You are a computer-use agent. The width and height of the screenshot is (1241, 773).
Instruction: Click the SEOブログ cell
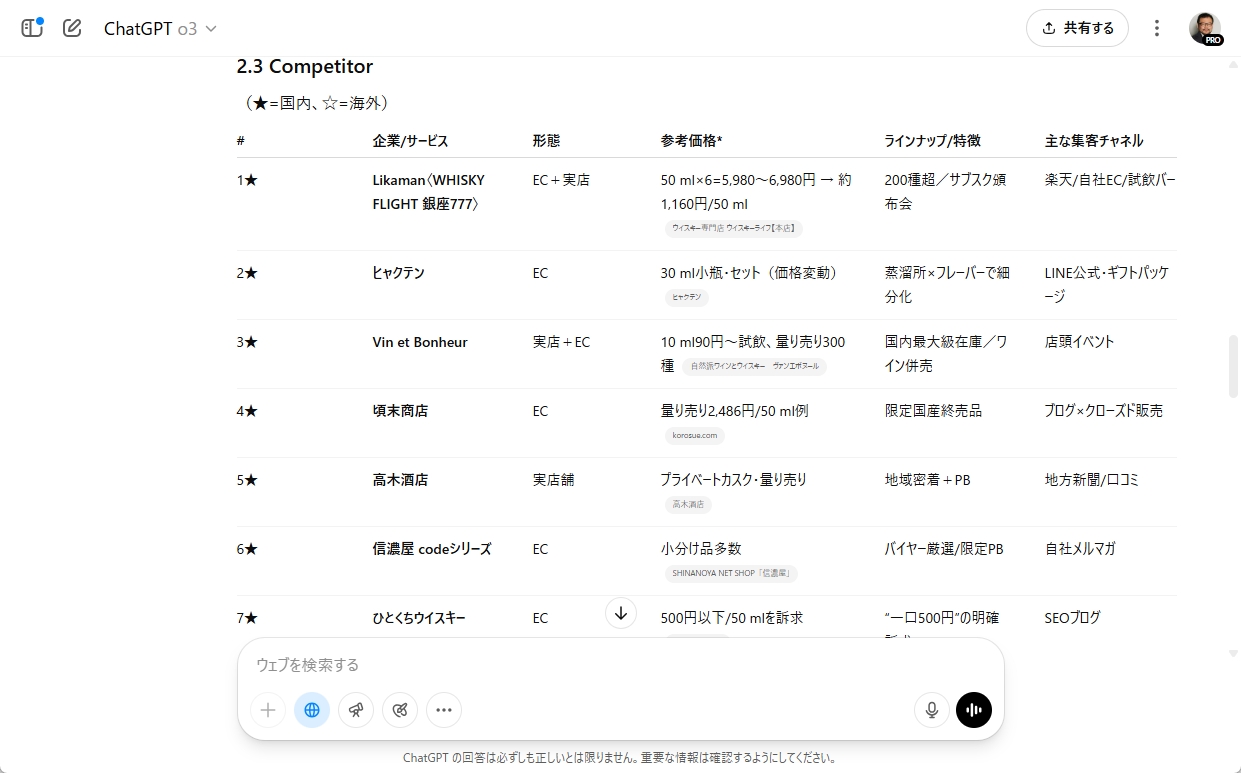click(x=1073, y=618)
